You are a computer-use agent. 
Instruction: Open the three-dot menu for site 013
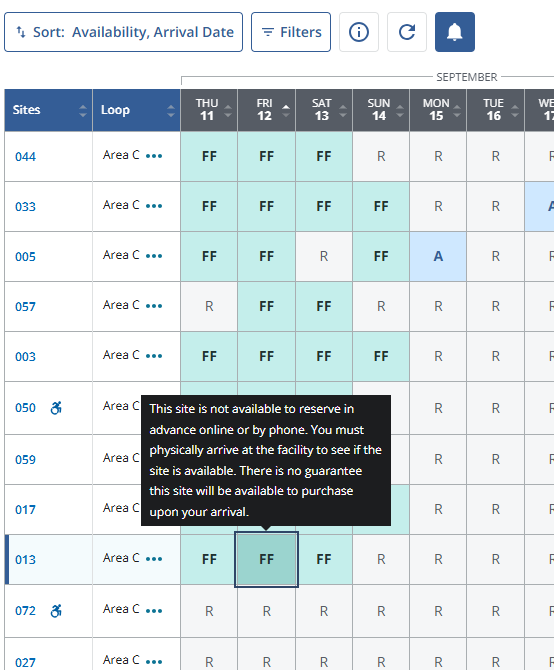154,559
